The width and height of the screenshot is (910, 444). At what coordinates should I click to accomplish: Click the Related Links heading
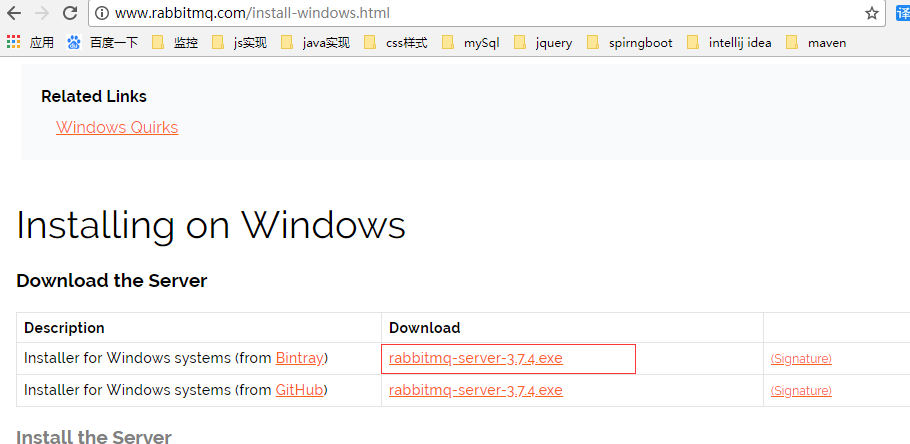[x=94, y=96]
